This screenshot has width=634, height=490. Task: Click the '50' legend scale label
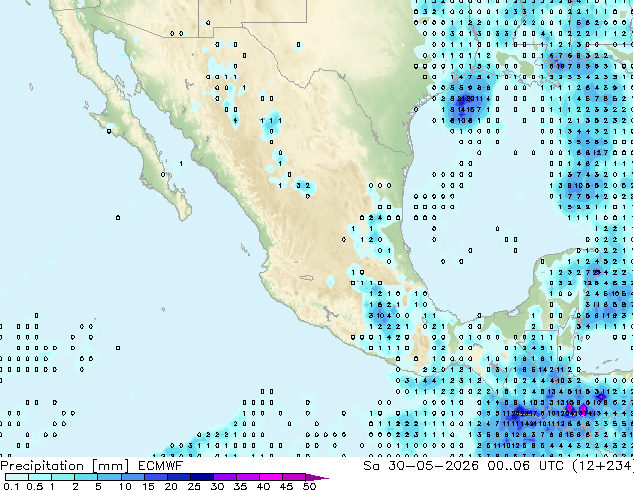309,486
